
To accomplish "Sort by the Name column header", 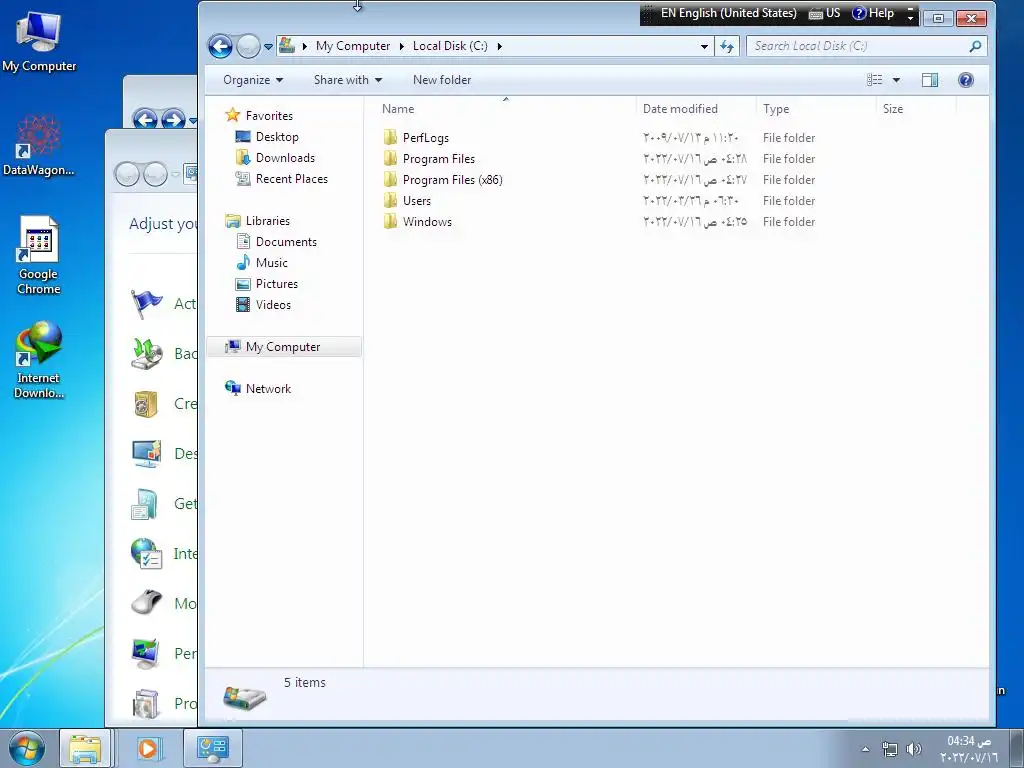I will click(398, 109).
